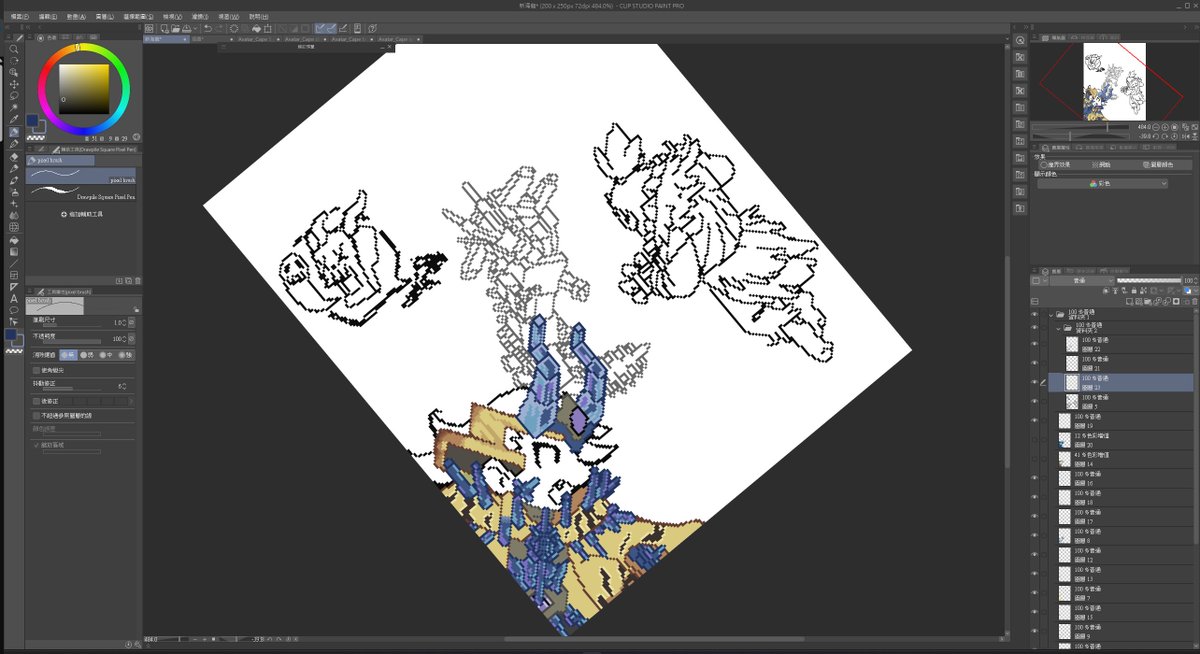Viewport: 1200px width, 654px height.
Task: Click the Open file icon in the command bar
Action: pos(175,28)
